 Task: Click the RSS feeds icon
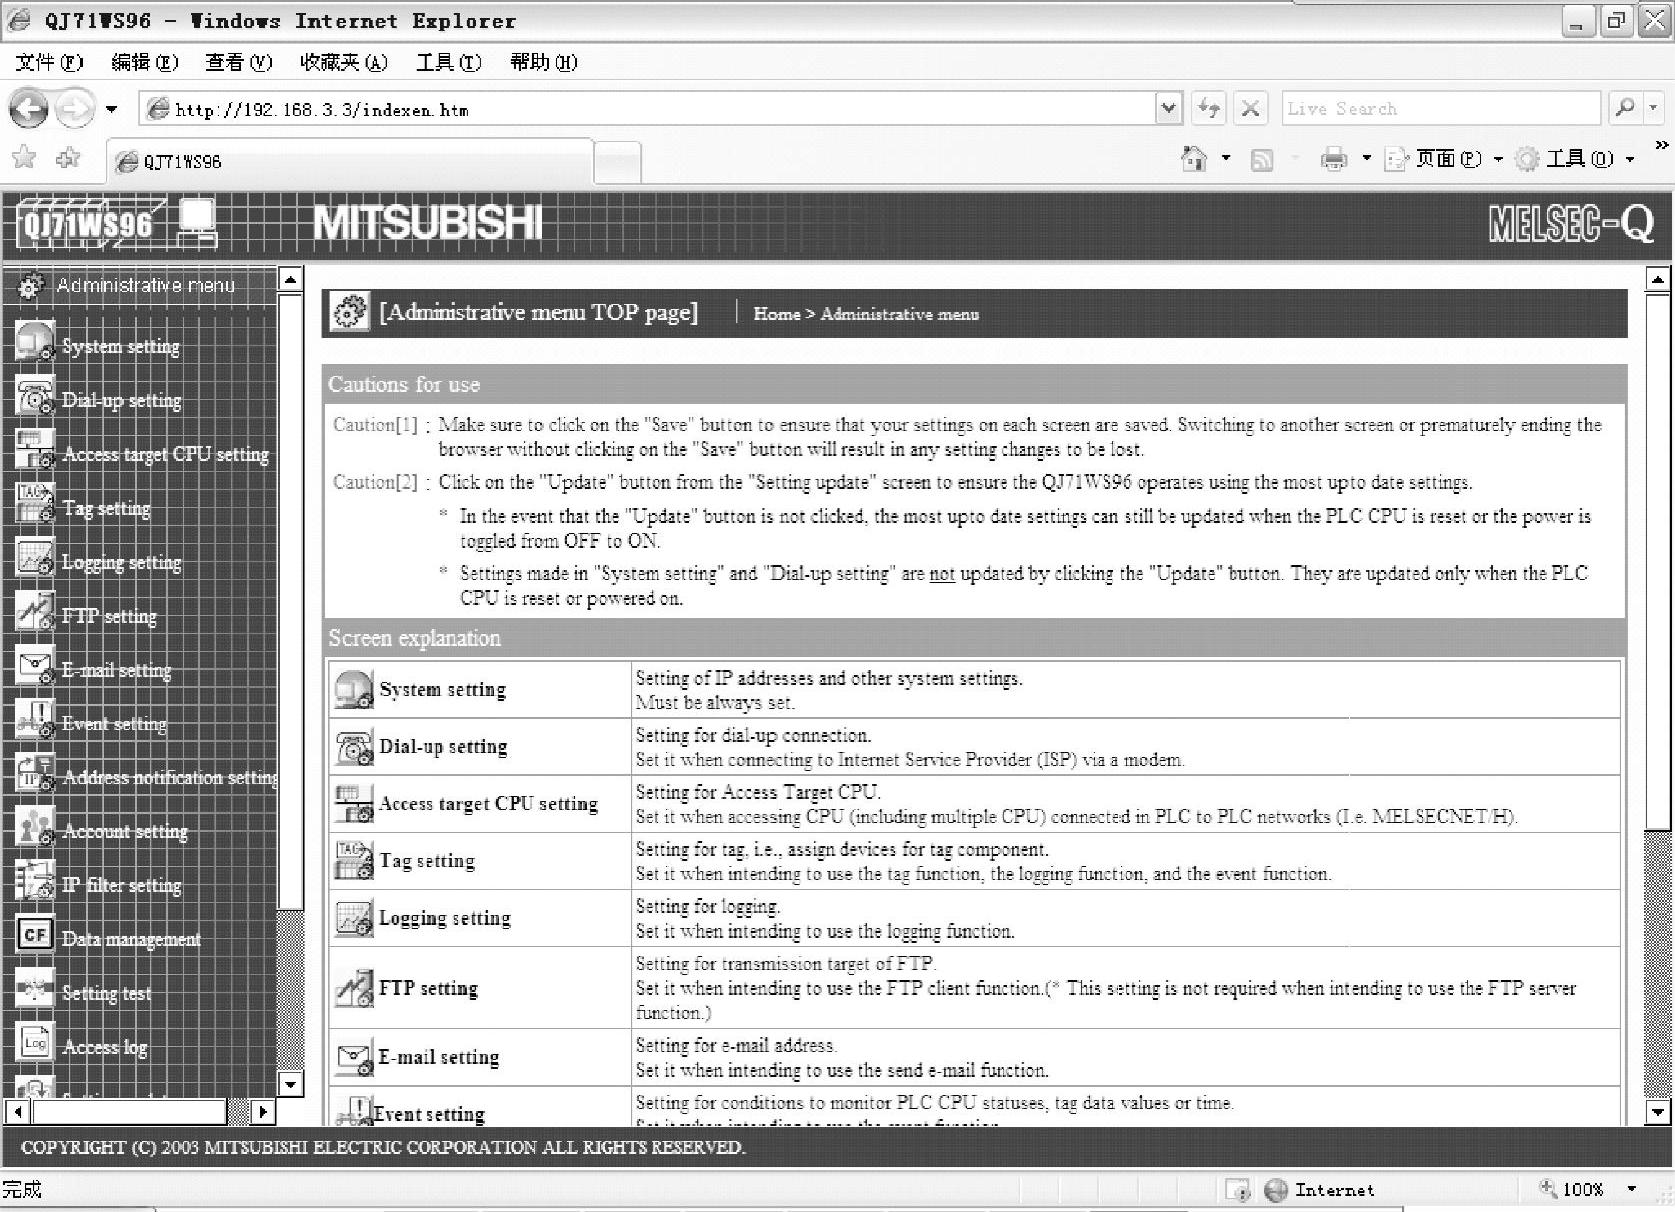(1262, 160)
